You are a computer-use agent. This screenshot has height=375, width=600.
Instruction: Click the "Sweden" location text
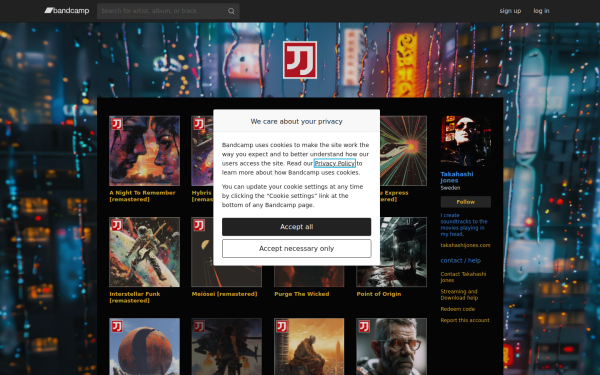(450, 188)
